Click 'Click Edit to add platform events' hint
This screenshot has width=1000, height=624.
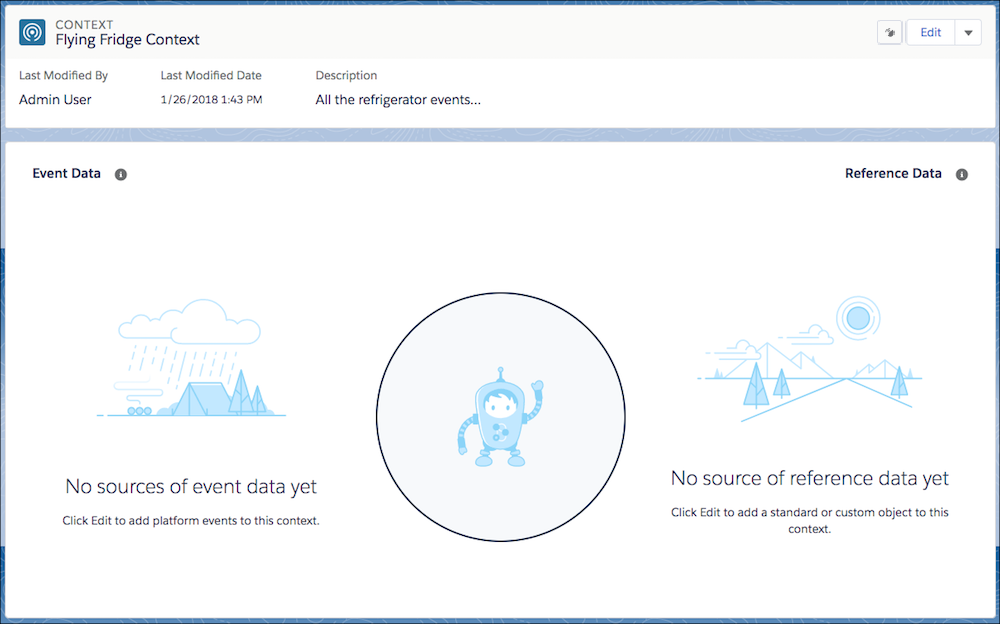[191, 521]
